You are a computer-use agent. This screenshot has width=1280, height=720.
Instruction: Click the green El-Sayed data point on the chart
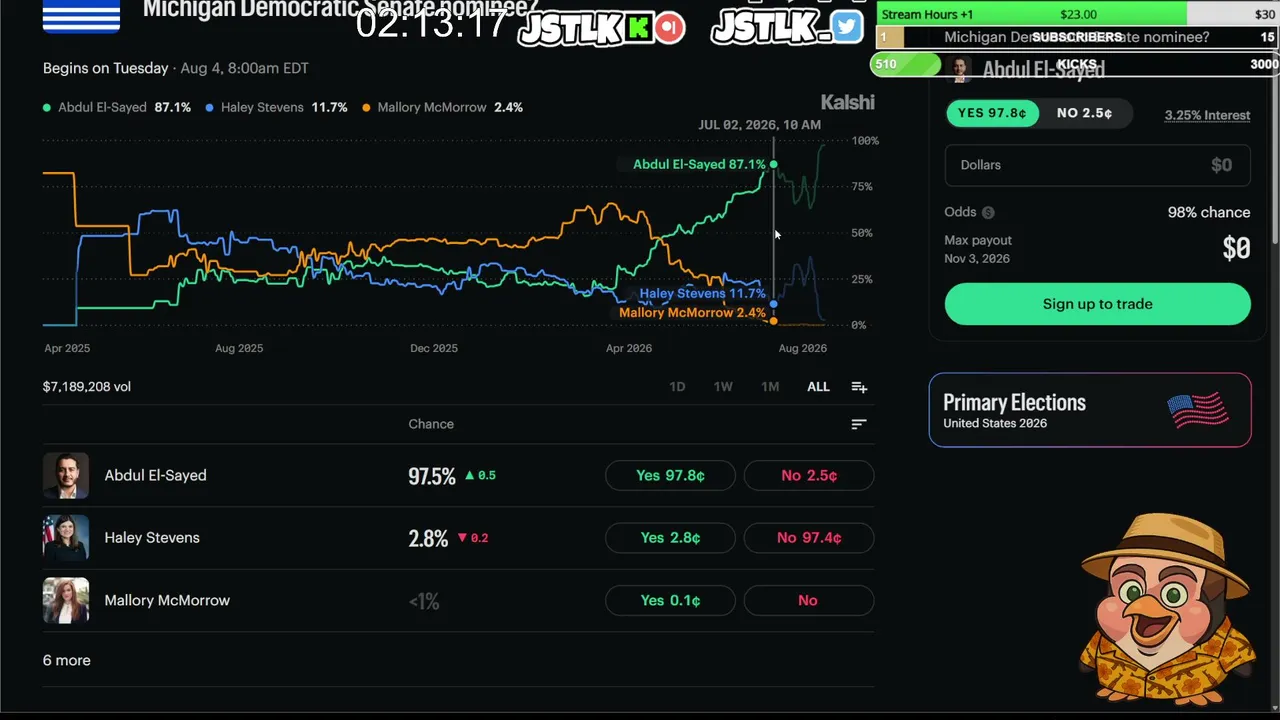point(773,164)
